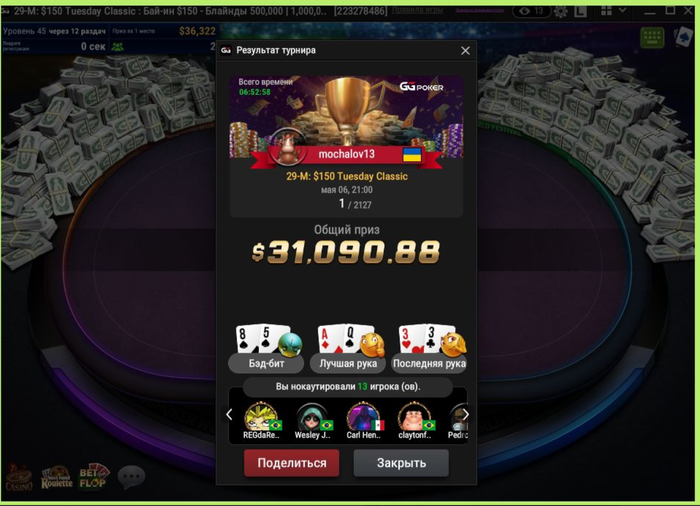This screenshot has height=506, width=700.
Task: View the Последняя рука hand
Action: coord(429,348)
